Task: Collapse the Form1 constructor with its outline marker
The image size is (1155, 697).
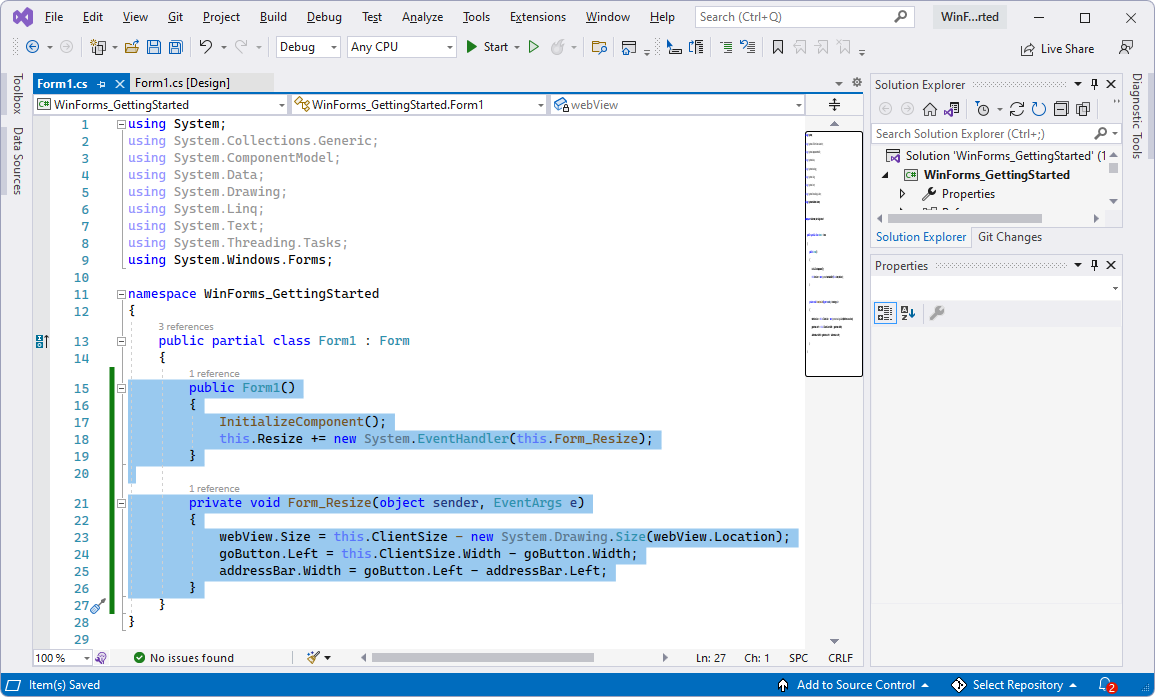Action: tap(120, 388)
